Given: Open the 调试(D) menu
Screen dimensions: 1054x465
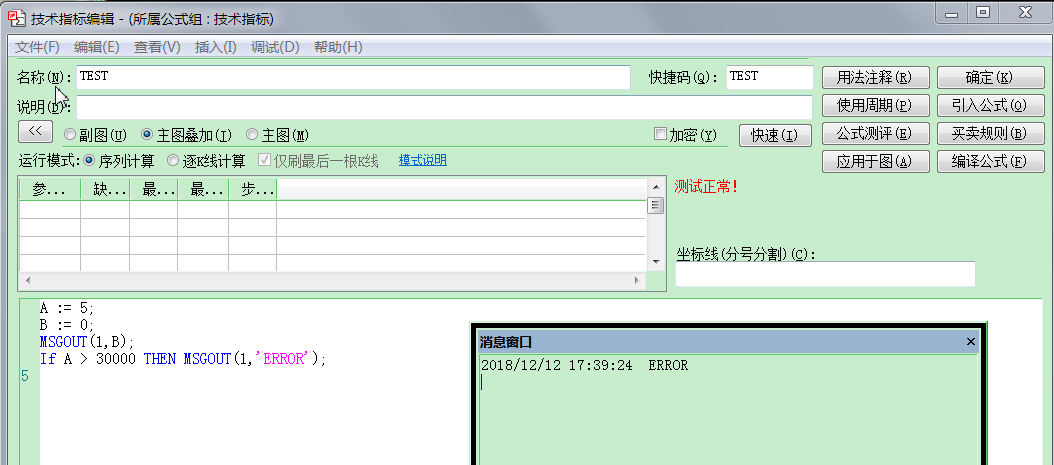Looking at the screenshot, I should pyautogui.click(x=275, y=47).
